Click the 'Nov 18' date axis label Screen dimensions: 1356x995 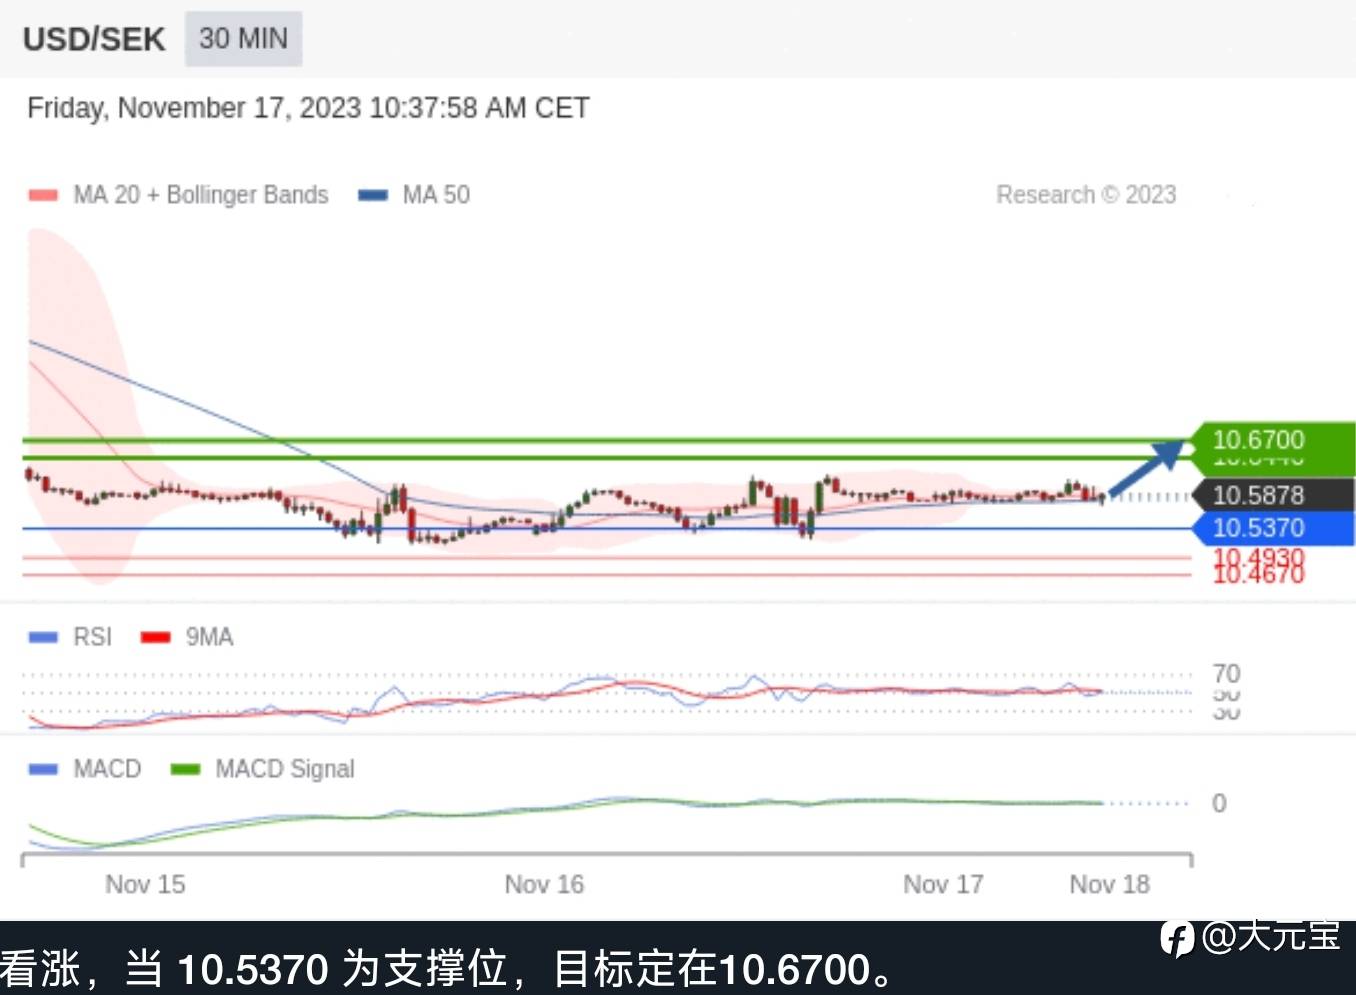(x=1110, y=884)
